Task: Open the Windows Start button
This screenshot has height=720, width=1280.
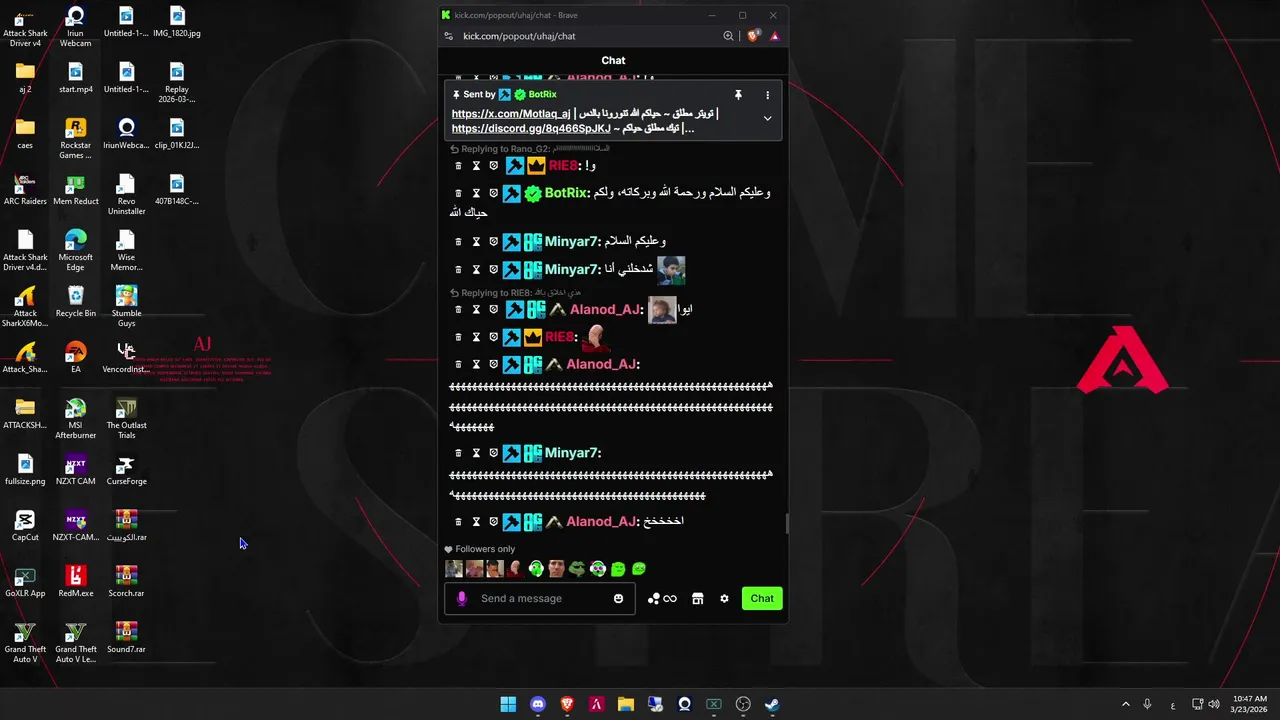Action: pos(508,704)
